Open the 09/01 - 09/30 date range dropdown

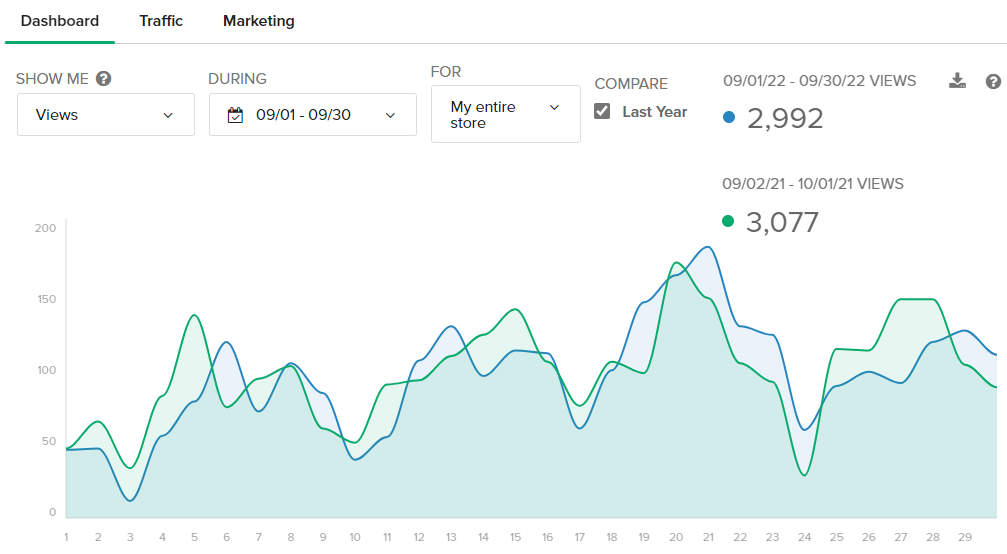tap(312, 115)
